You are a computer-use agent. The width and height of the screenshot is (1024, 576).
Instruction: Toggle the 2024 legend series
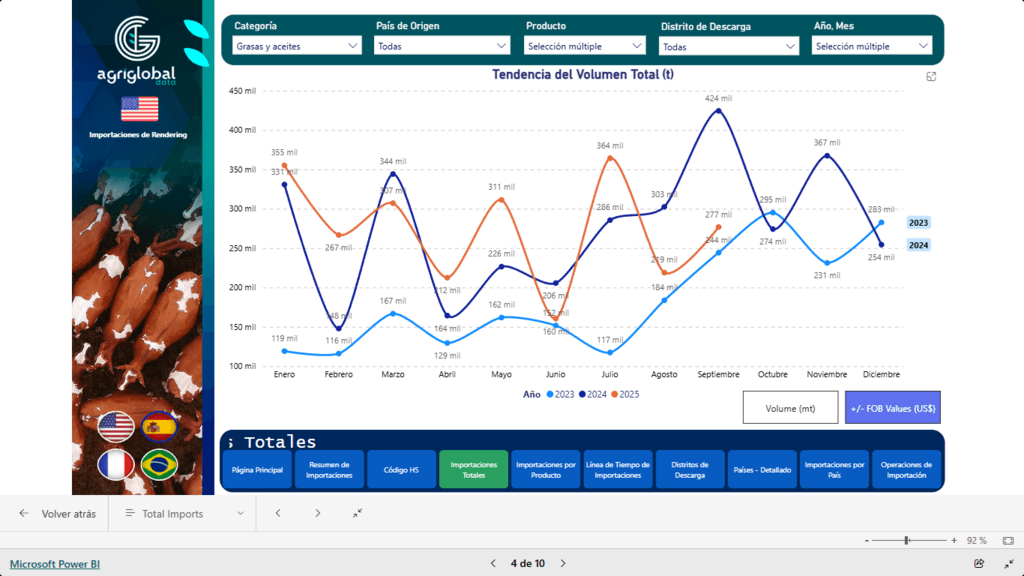pos(596,395)
